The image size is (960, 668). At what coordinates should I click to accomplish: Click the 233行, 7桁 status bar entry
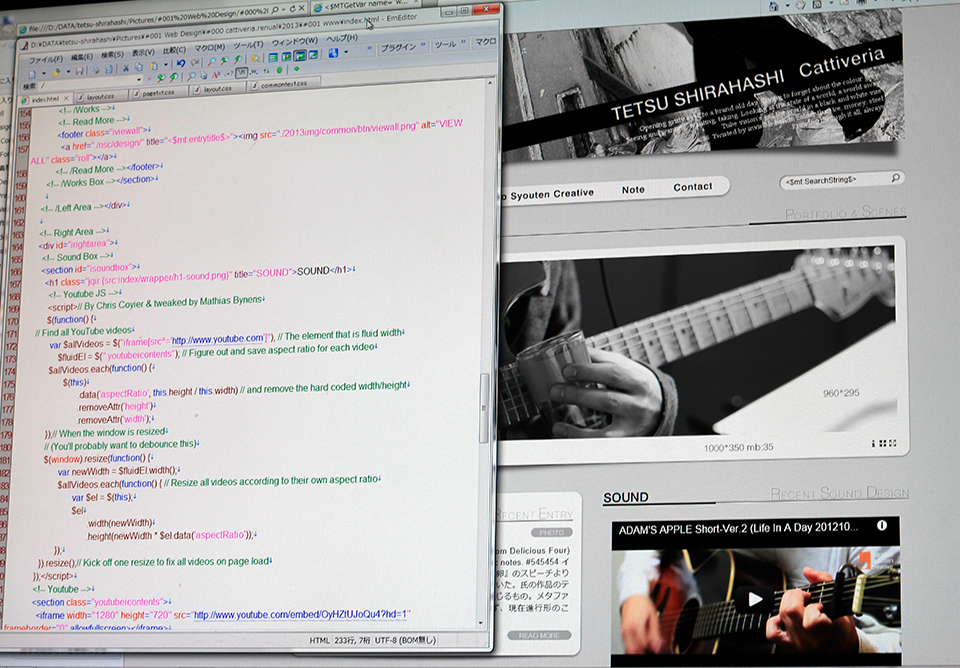tap(352, 640)
